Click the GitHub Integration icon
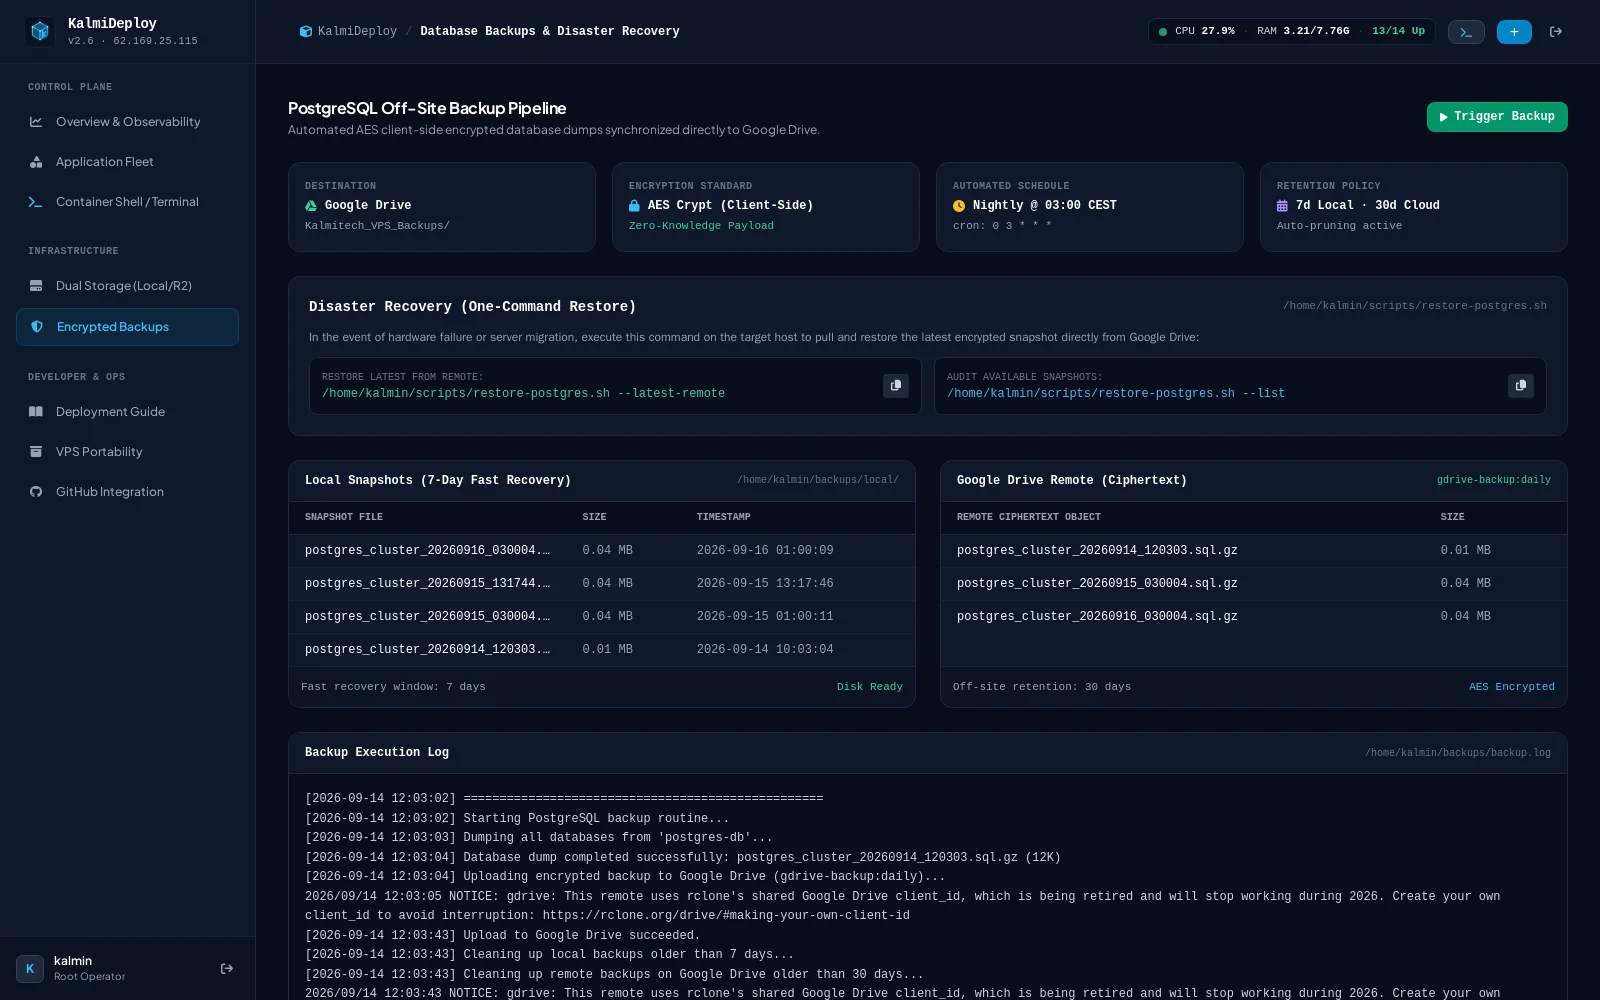This screenshot has height=1000, width=1600. (36, 492)
